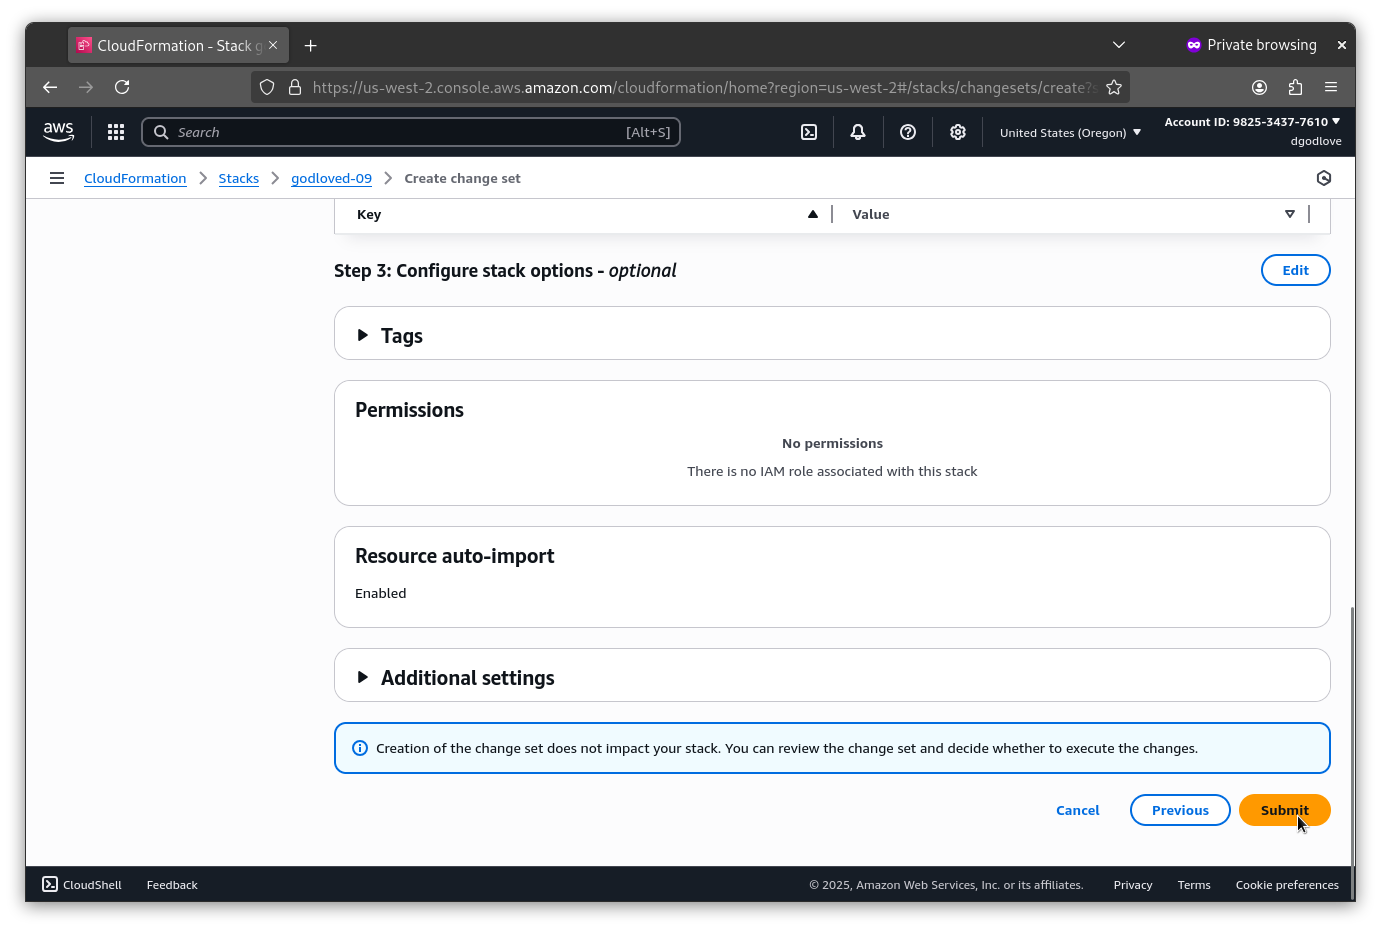Click CloudShell icon in footer
This screenshot has height=930, width=1381.
pyautogui.click(x=50, y=884)
